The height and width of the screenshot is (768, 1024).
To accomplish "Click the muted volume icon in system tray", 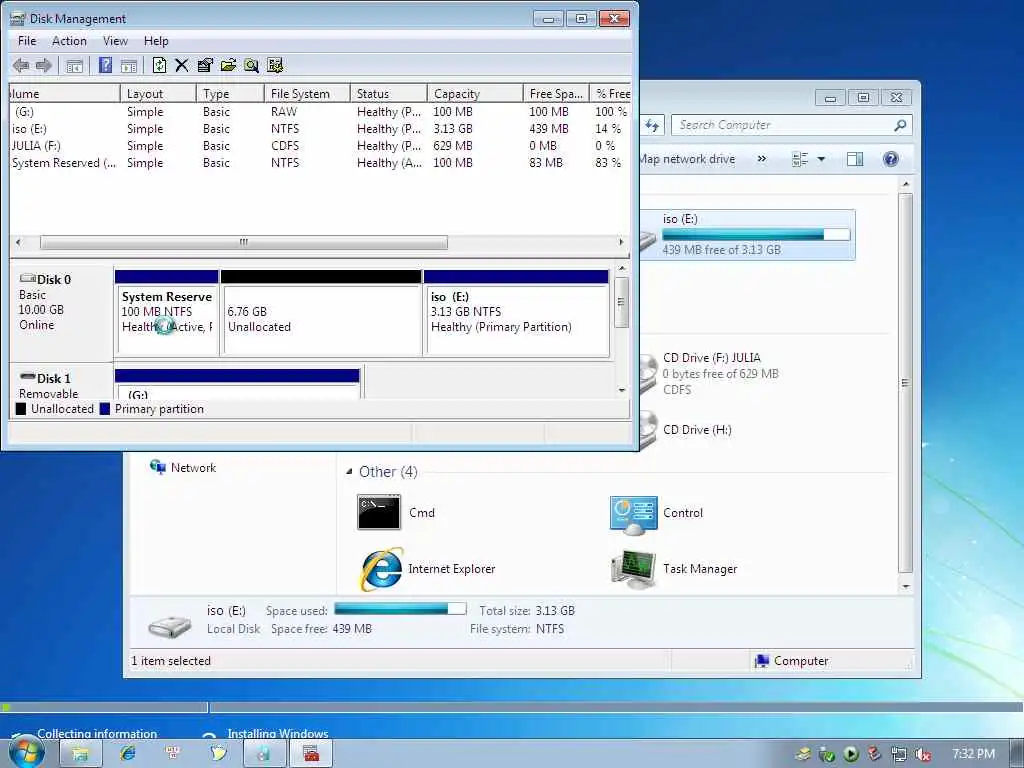I will click(923, 754).
